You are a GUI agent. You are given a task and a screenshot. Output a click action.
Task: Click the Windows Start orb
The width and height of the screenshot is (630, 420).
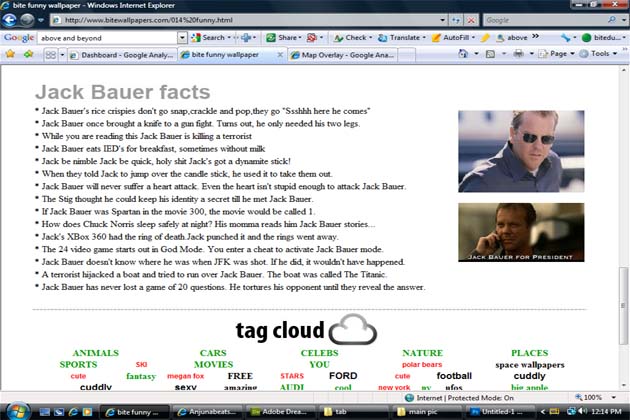(x=12, y=410)
